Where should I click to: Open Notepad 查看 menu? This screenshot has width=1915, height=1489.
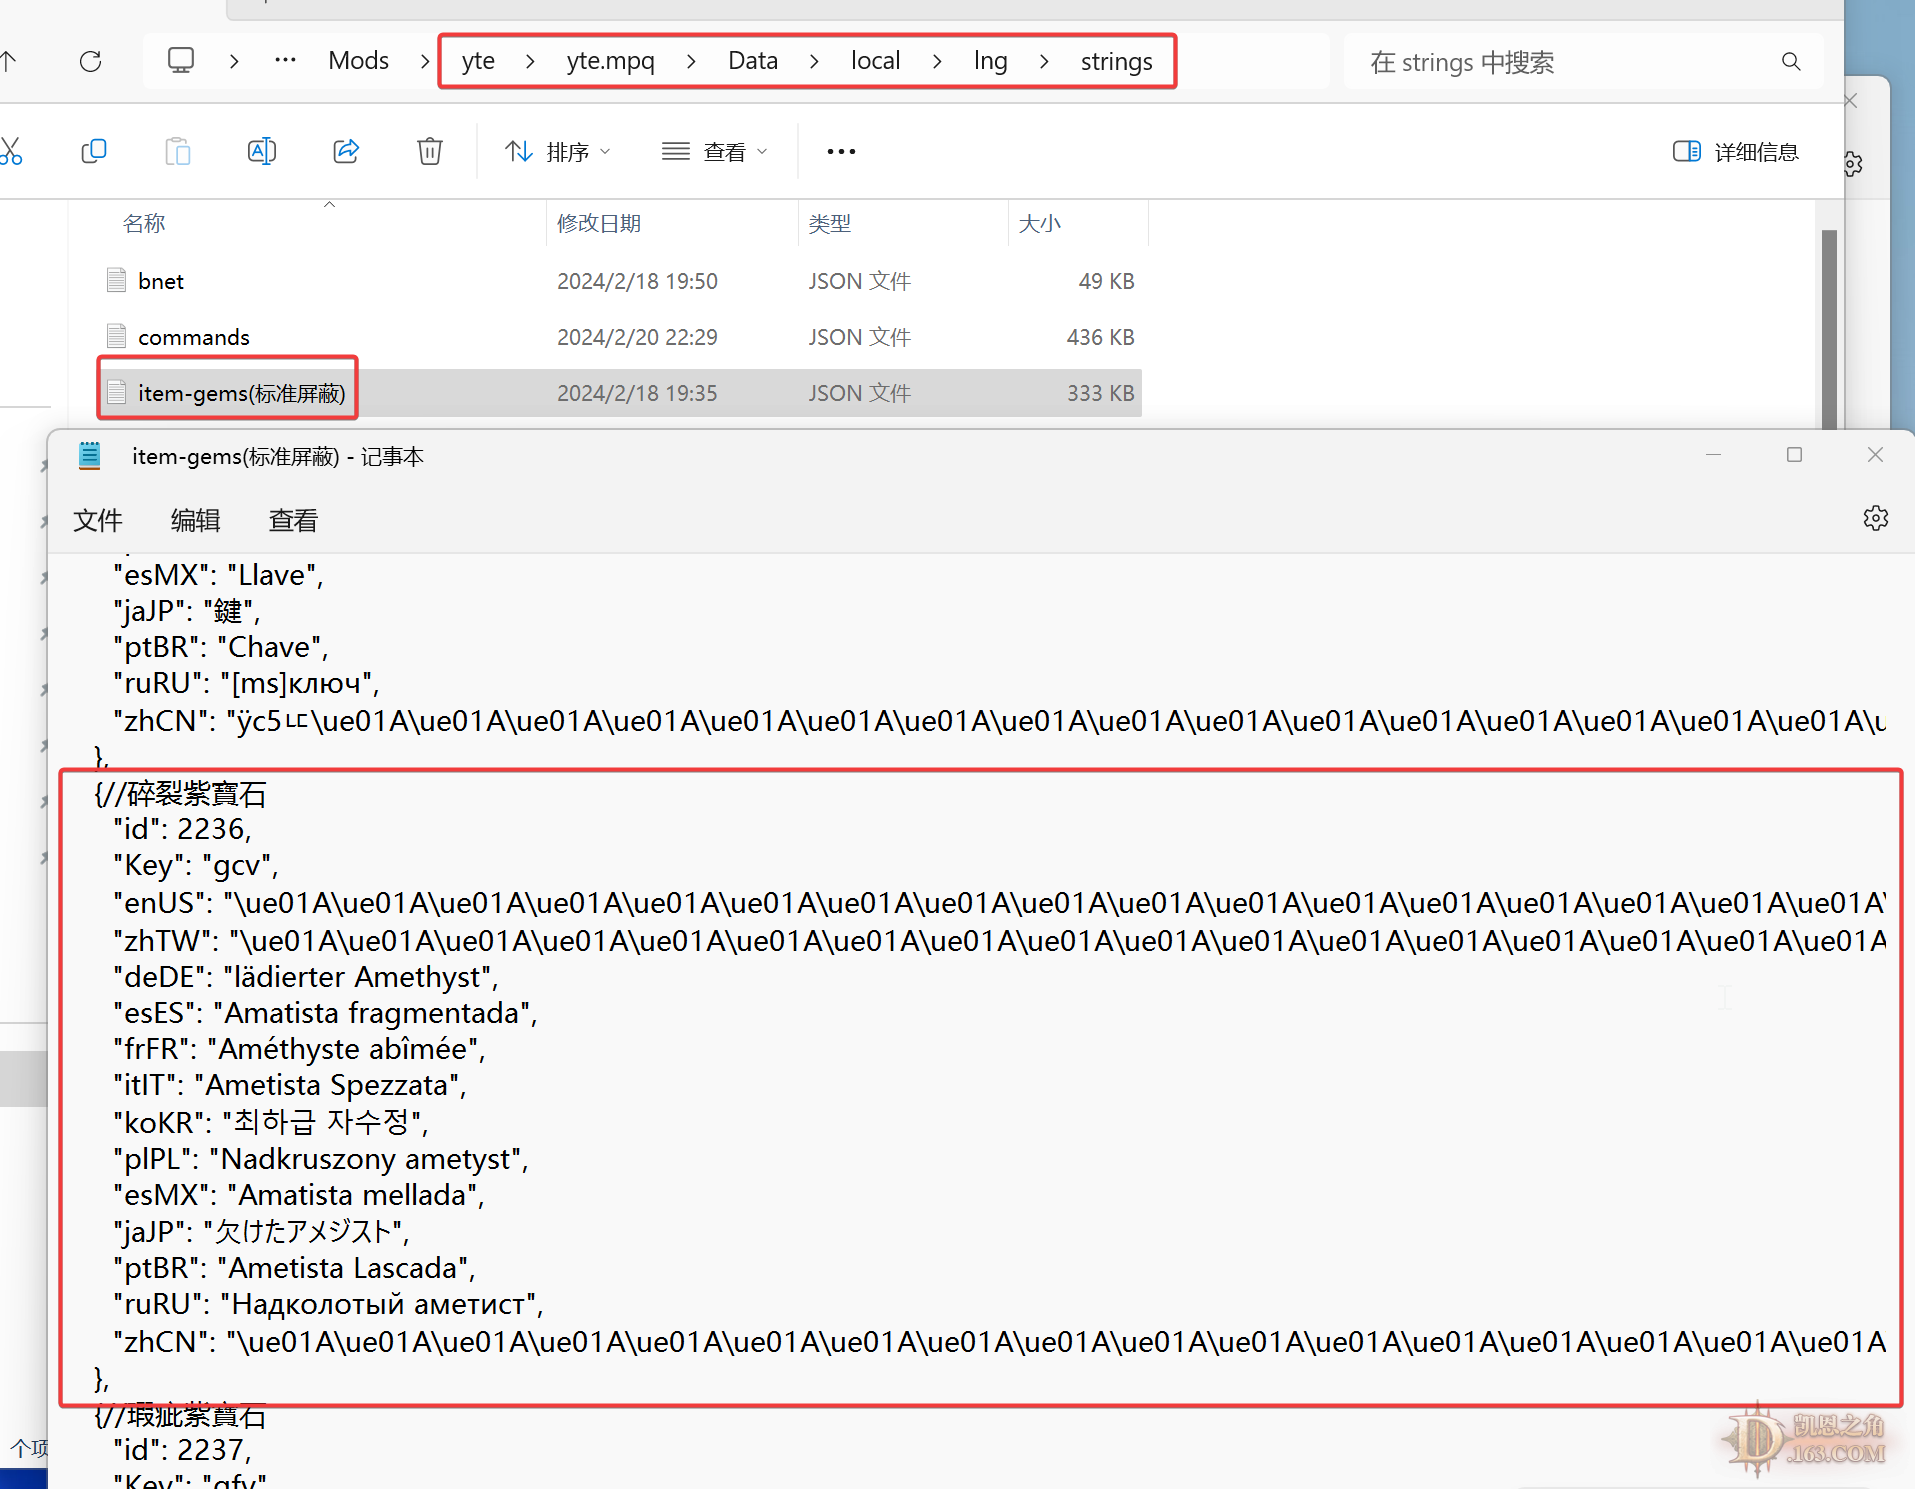coord(293,520)
